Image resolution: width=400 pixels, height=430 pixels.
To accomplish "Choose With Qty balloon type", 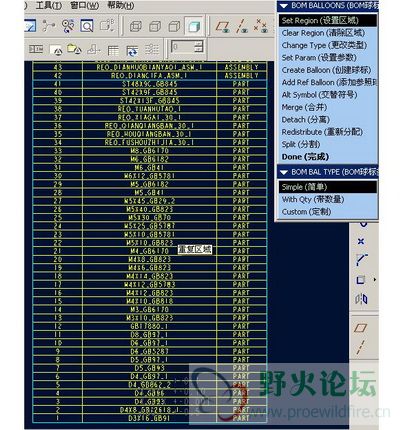I will 313,199.
